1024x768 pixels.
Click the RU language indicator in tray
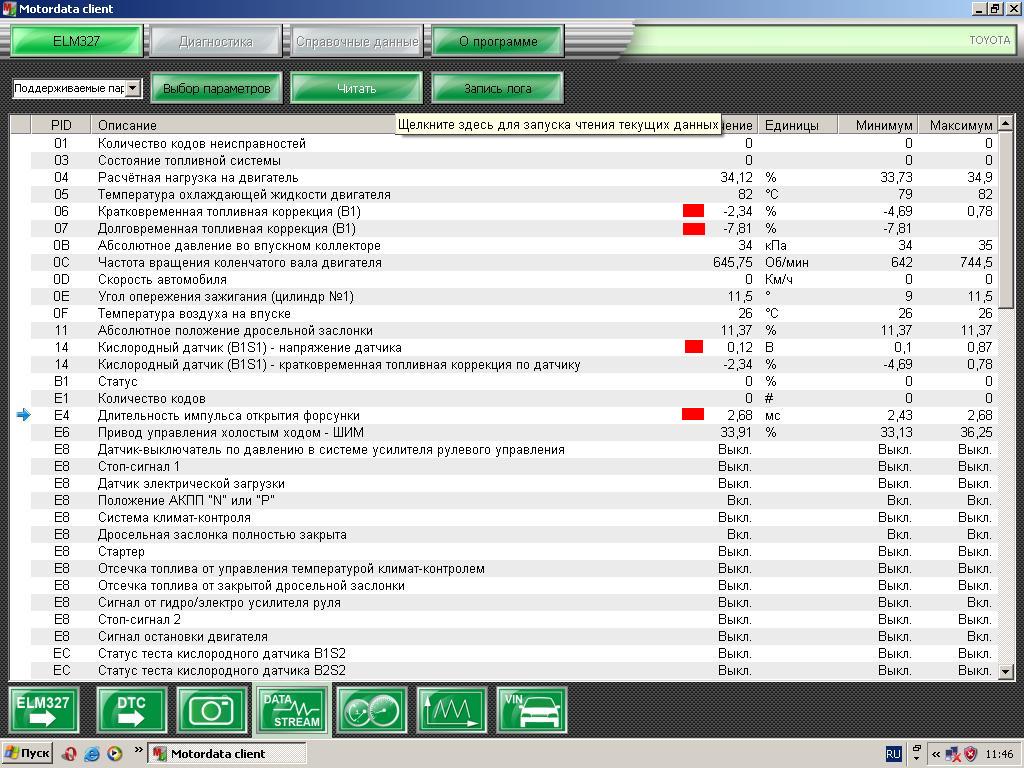(893, 754)
